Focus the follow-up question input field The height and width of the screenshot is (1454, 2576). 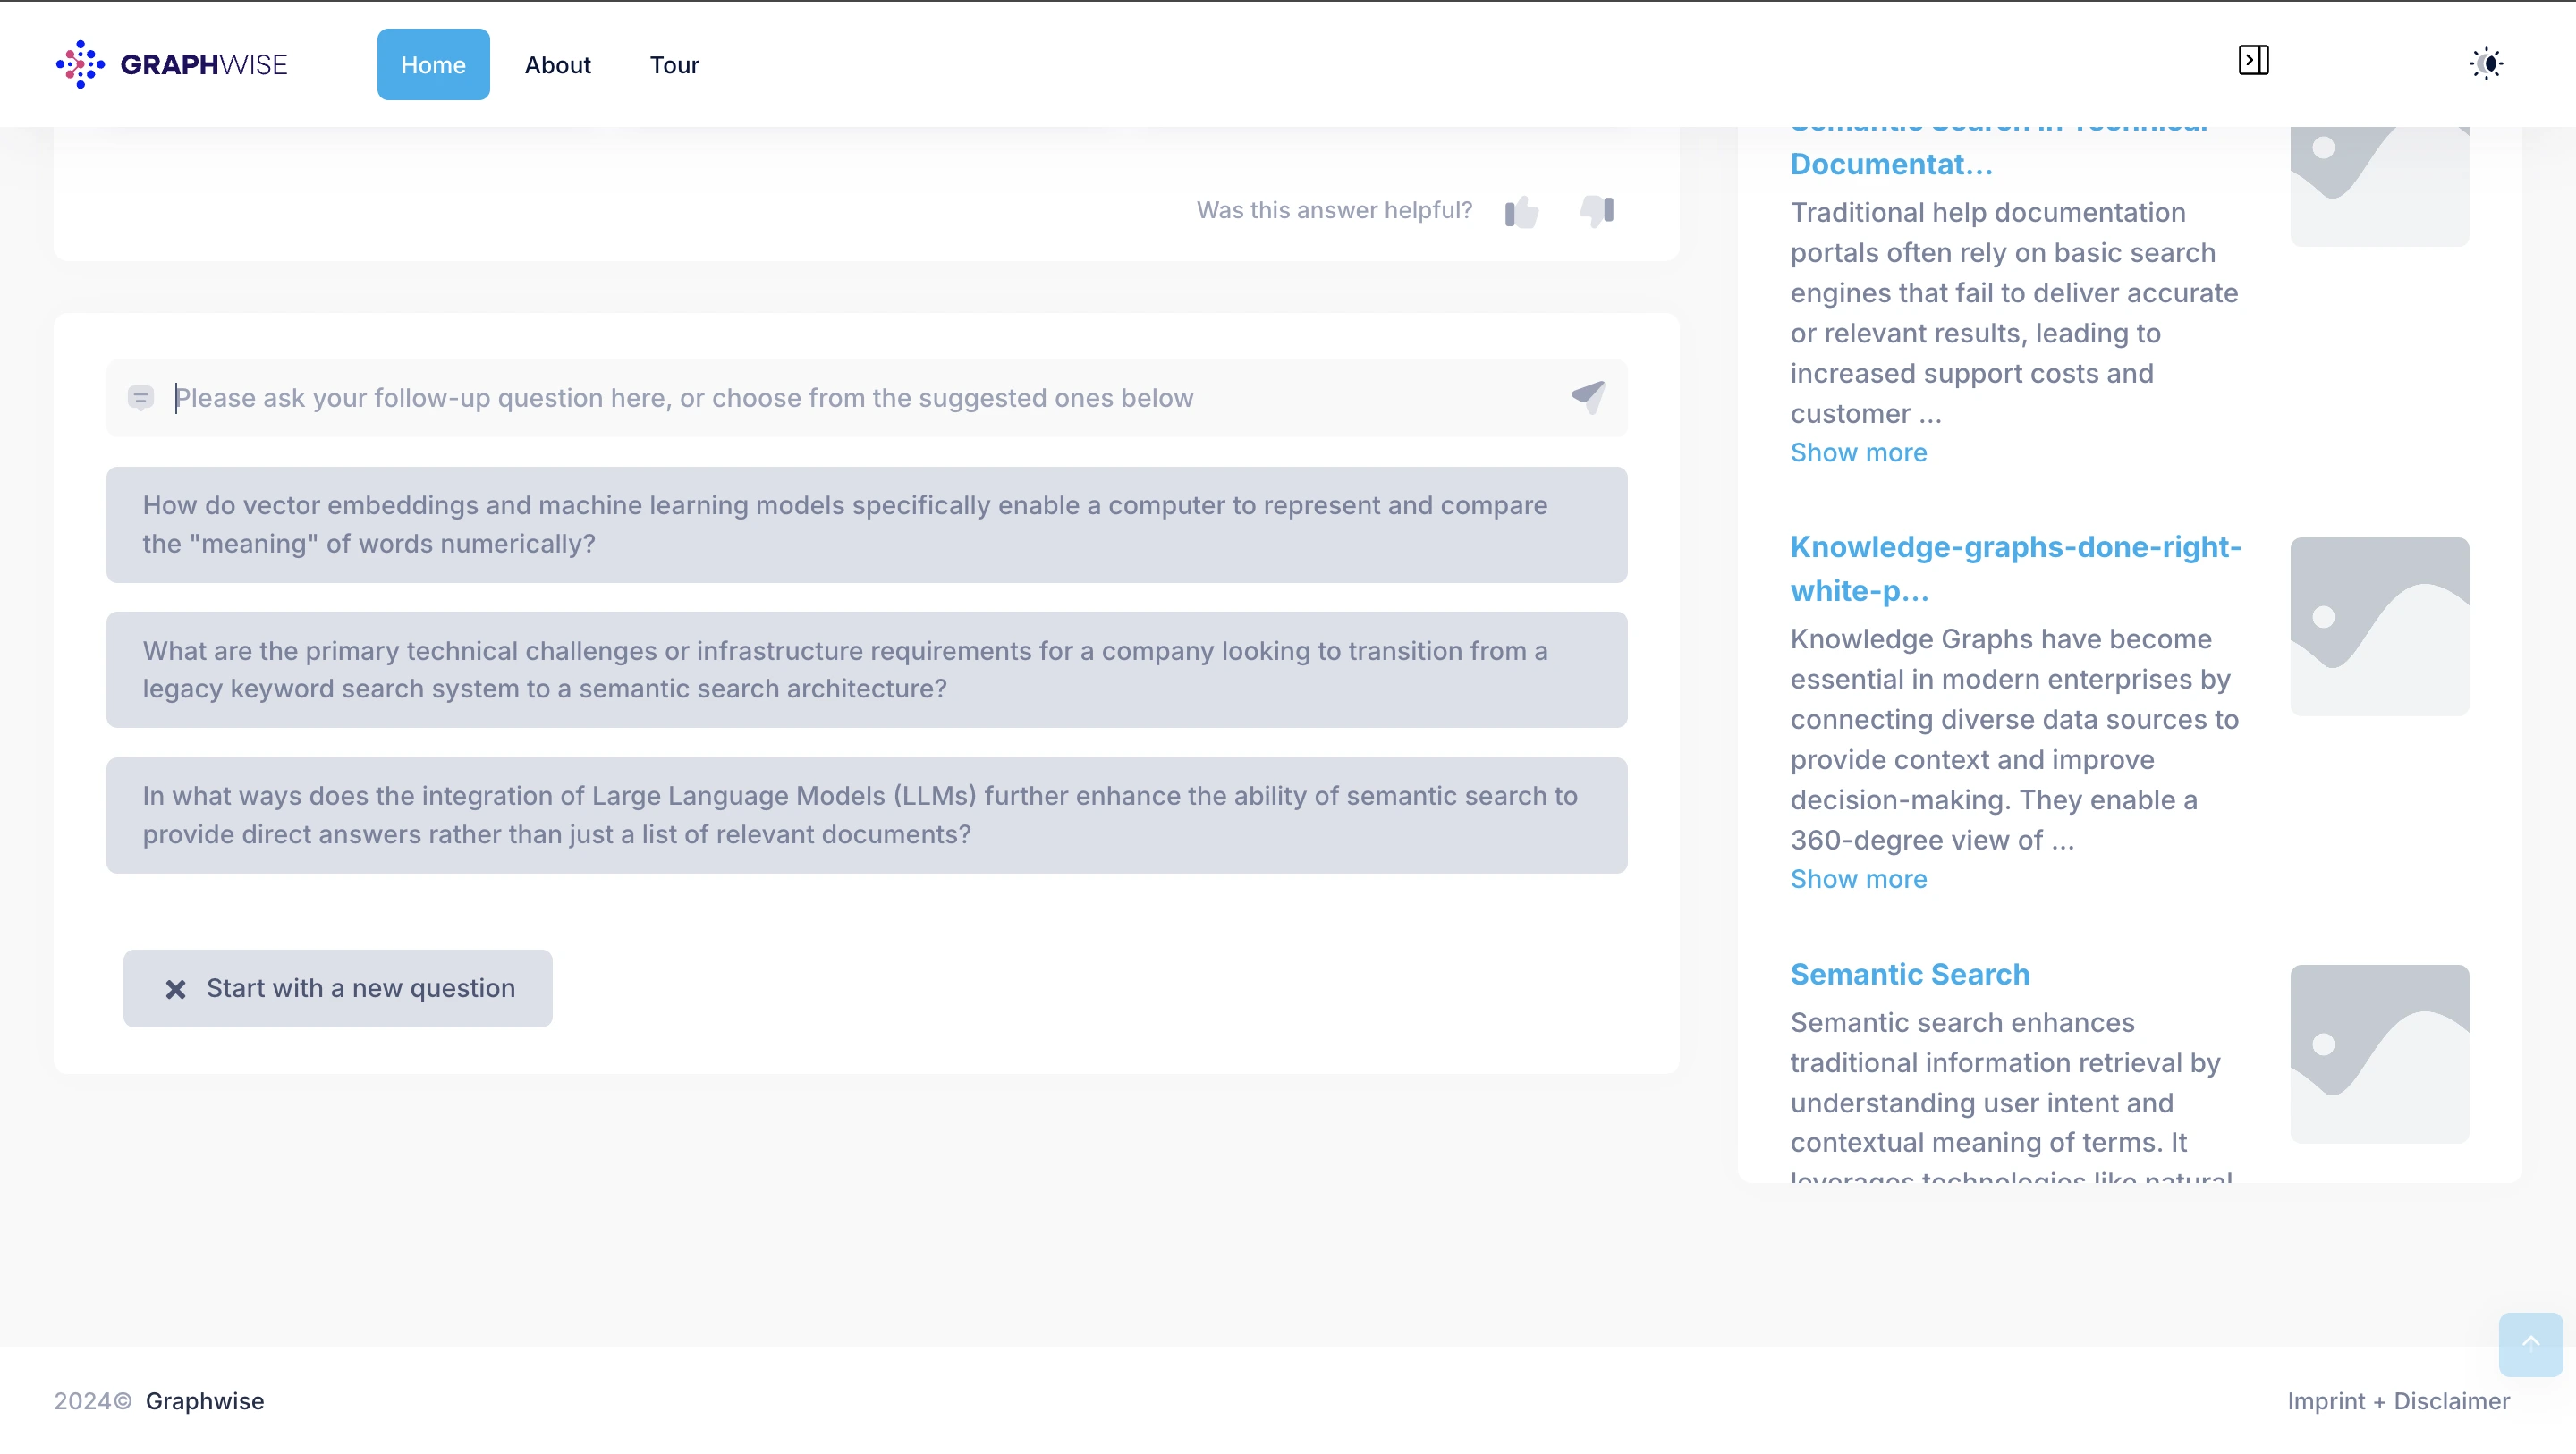tap(860, 398)
